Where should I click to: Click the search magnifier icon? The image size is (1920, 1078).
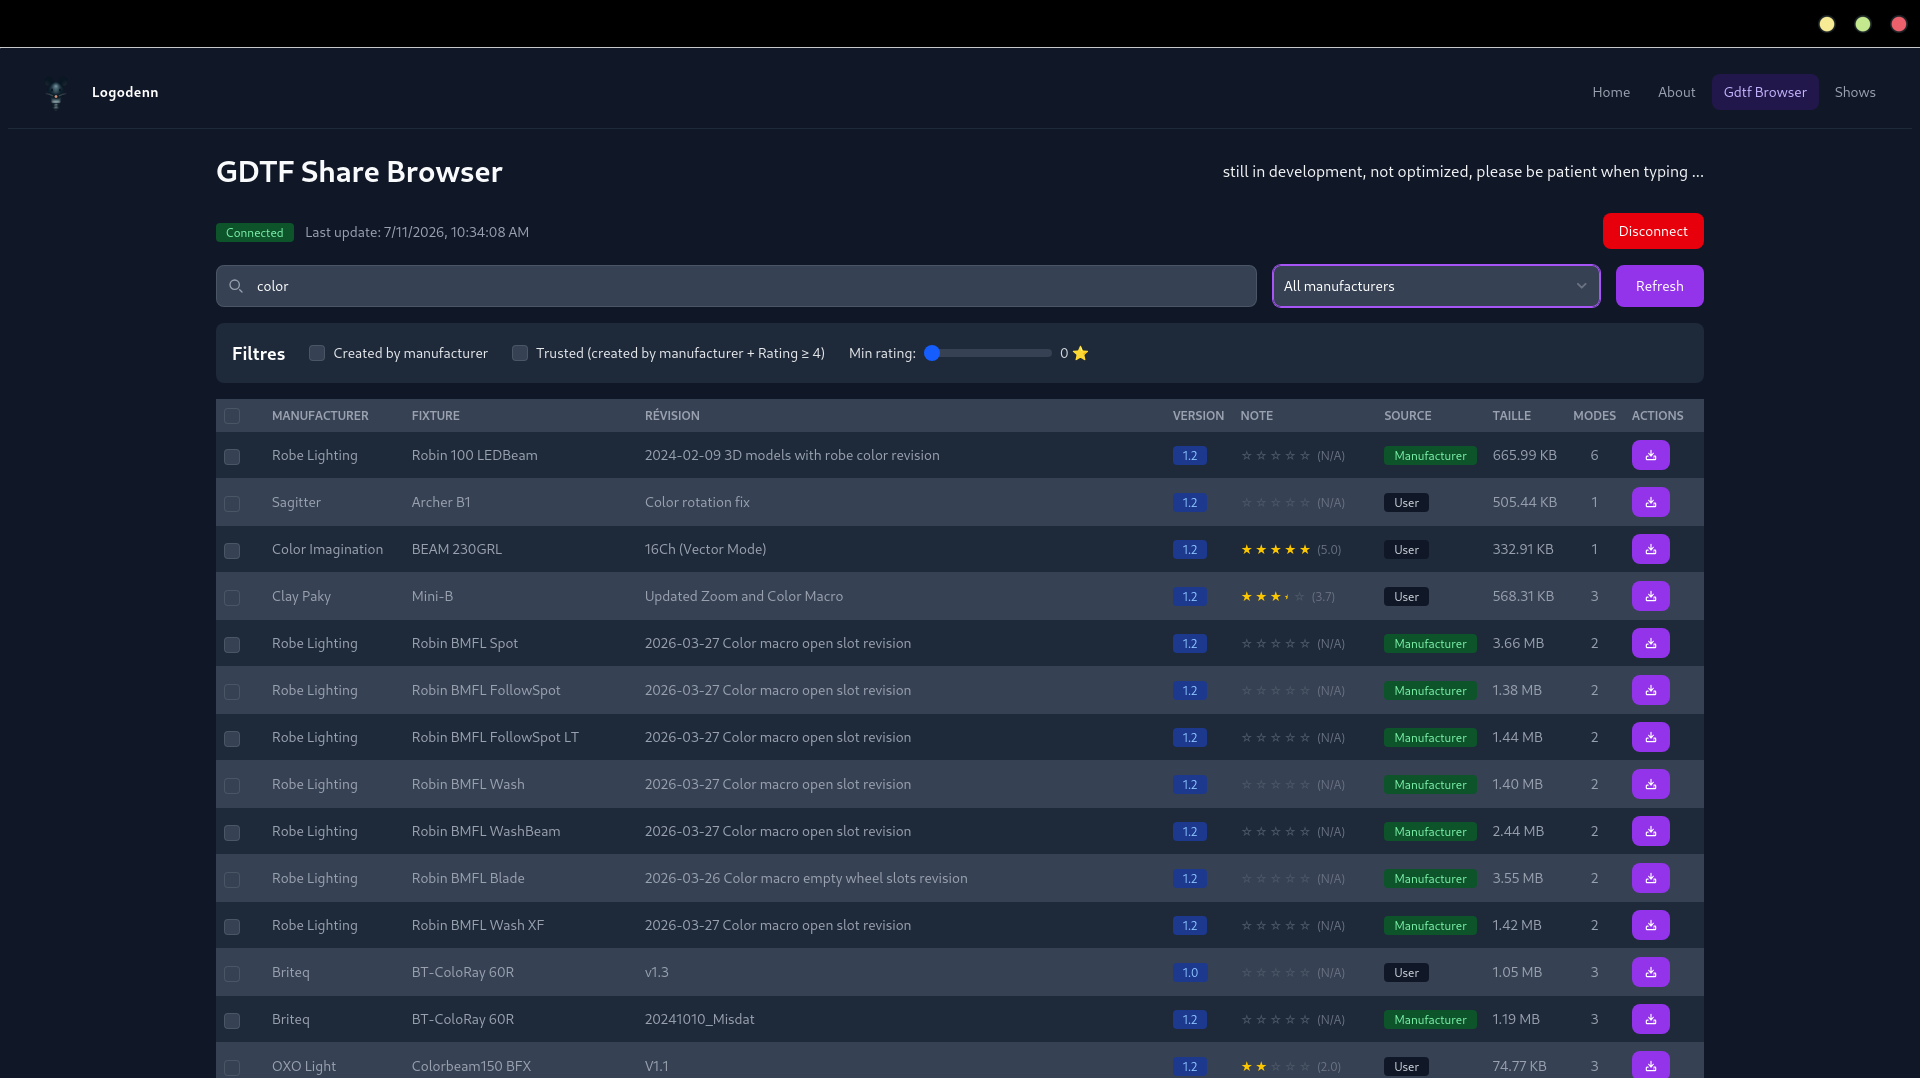[236, 286]
